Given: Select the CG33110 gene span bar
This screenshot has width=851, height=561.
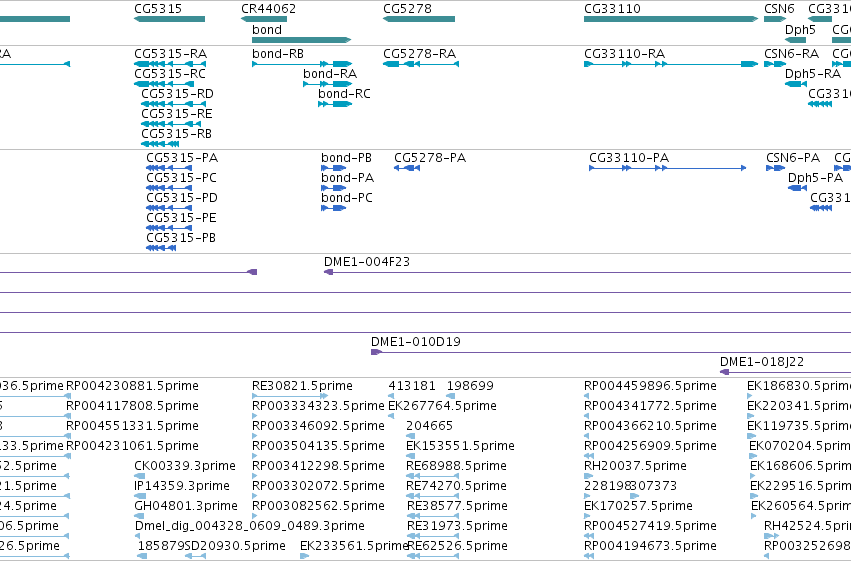Looking at the screenshot, I should tap(671, 19).
